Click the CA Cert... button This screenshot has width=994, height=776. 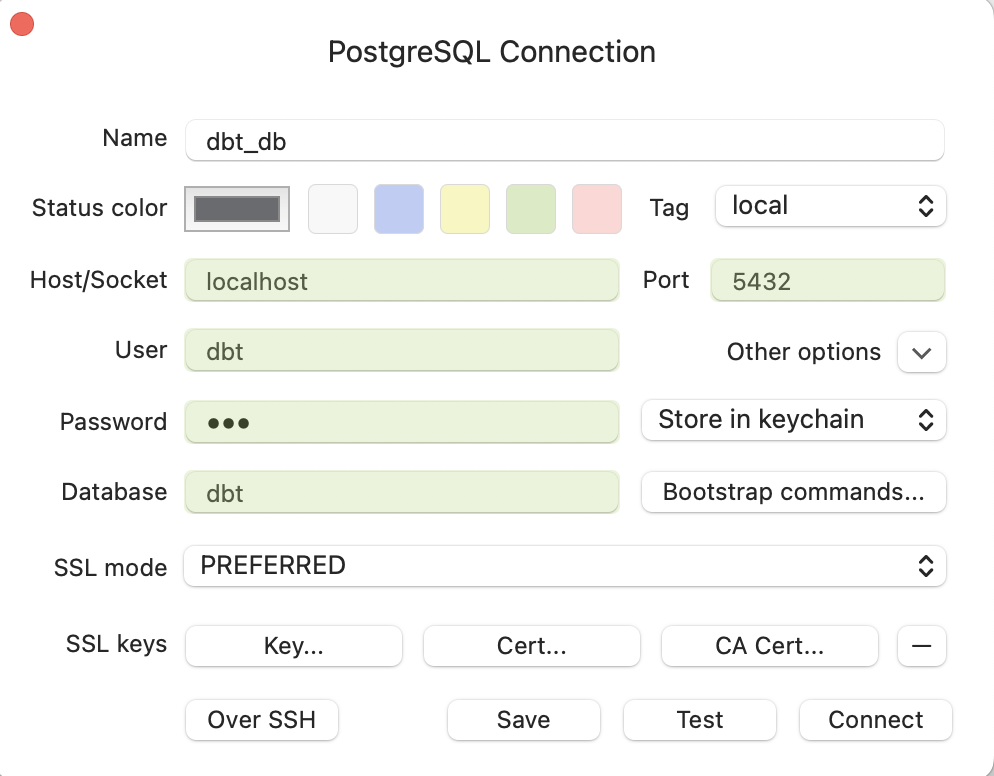pos(770,646)
